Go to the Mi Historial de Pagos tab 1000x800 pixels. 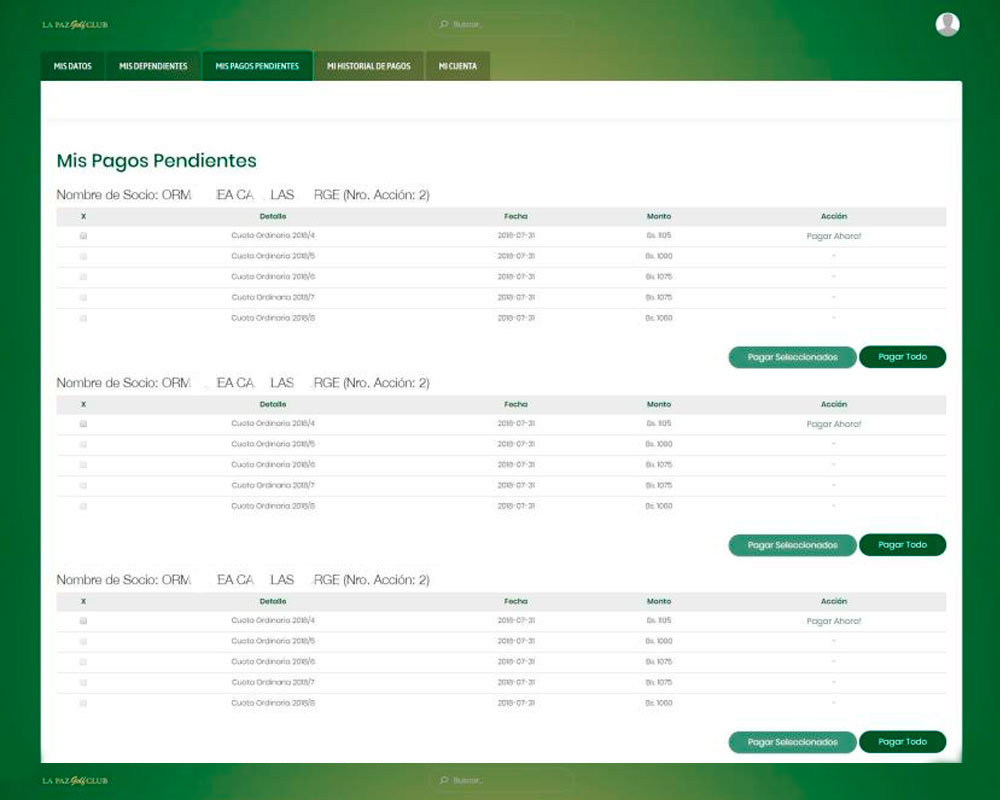pyautogui.click(x=368, y=66)
